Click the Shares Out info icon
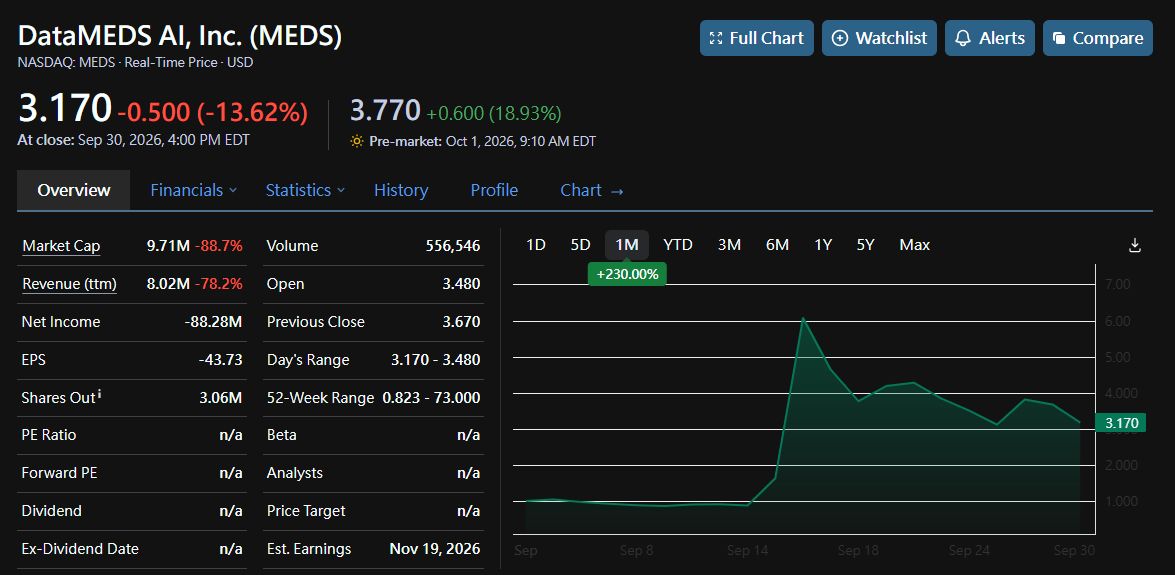This screenshot has width=1175, height=575. click(100, 394)
